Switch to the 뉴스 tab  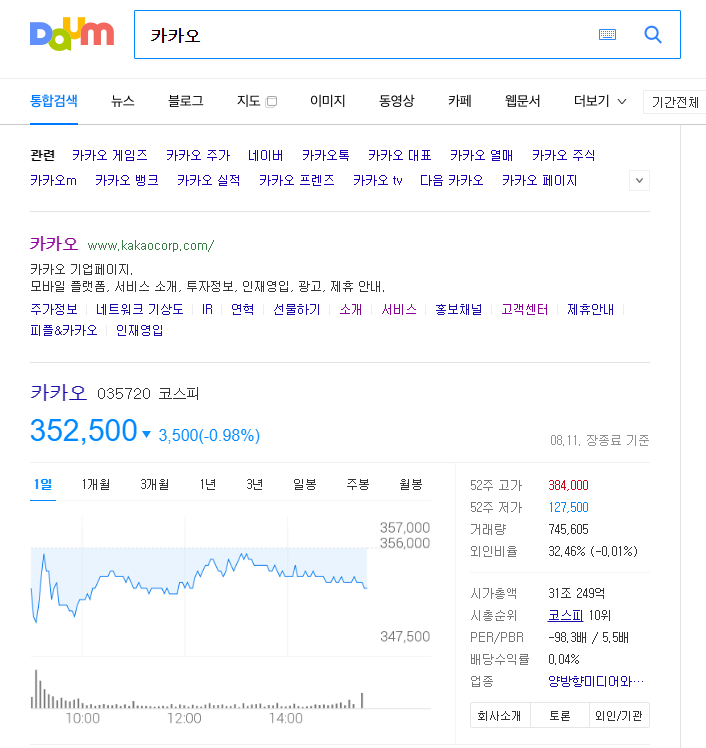pyautogui.click(x=123, y=101)
